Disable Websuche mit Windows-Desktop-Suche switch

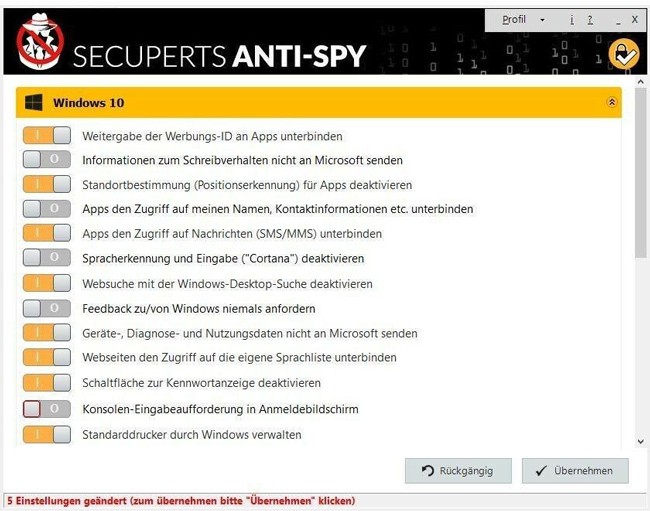tap(47, 284)
